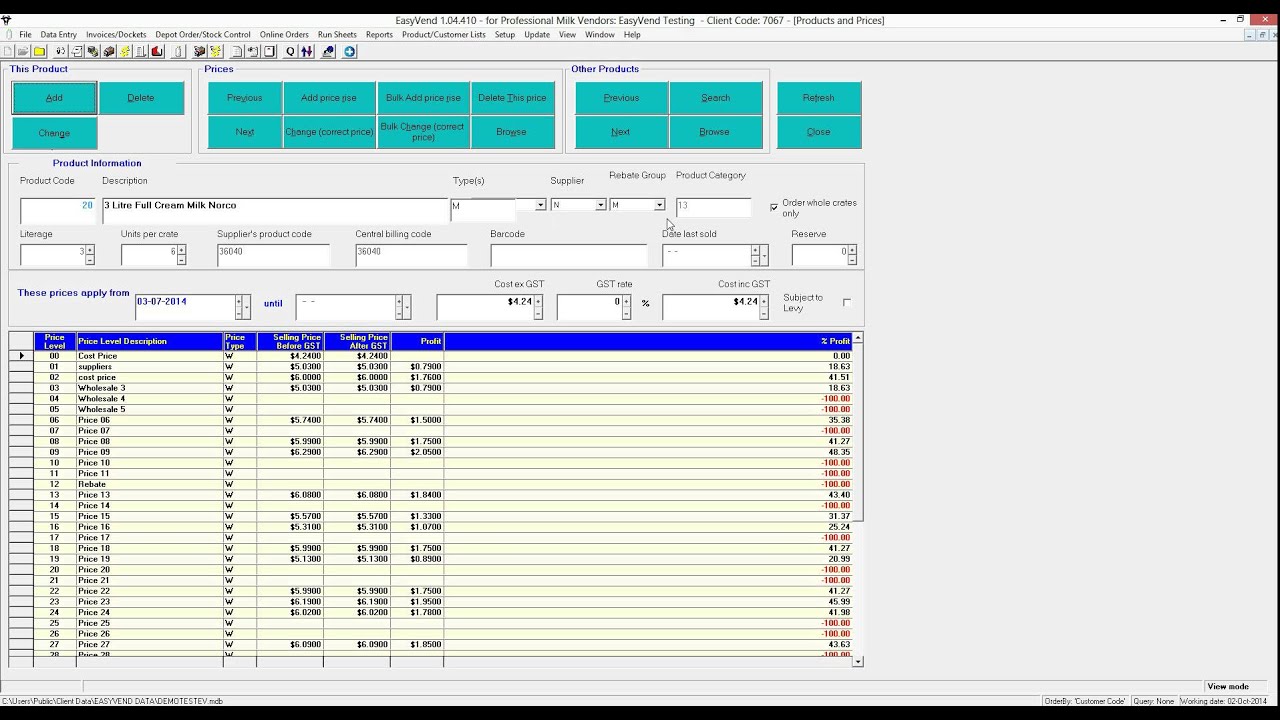1280x720 pixels.
Task: Click the price grid scroll down arrow
Action: pos(857,661)
